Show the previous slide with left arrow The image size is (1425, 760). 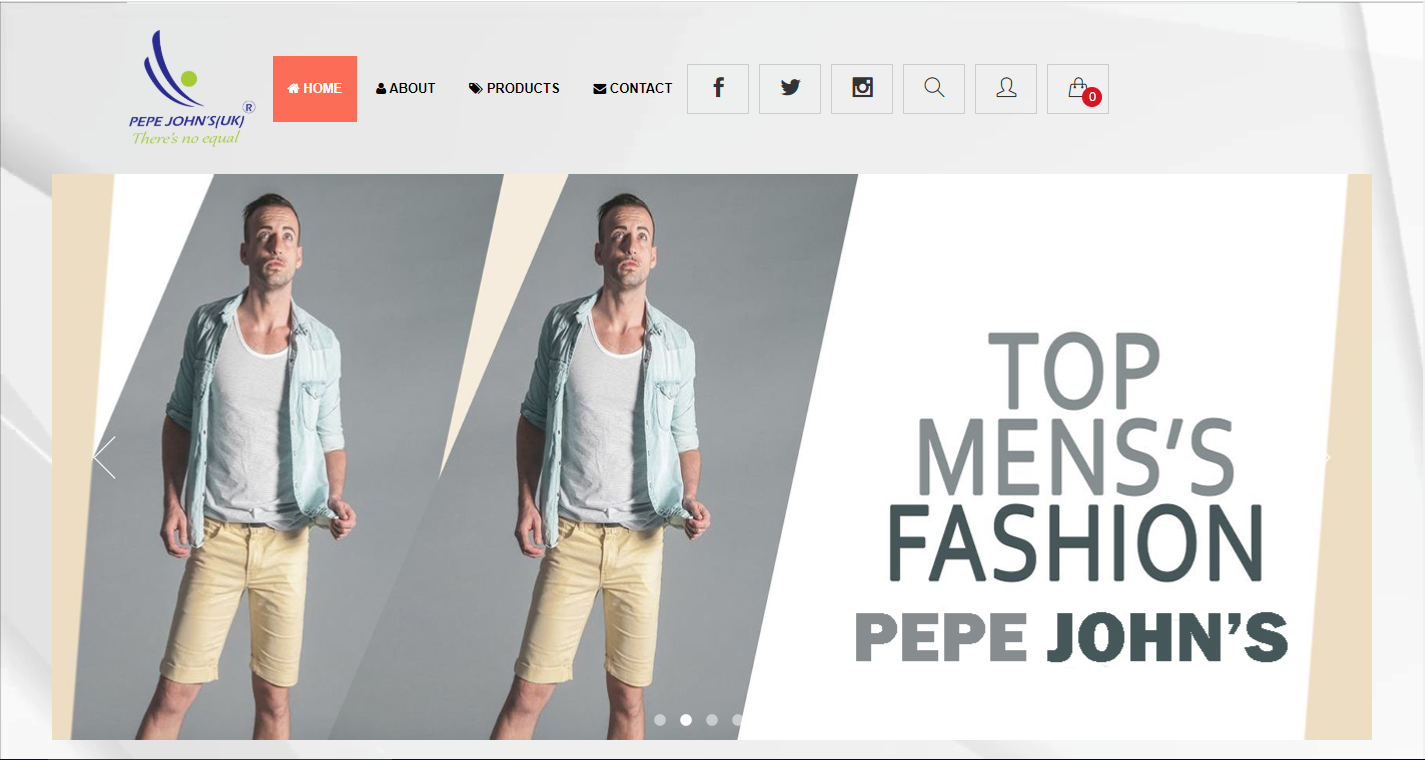104,458
